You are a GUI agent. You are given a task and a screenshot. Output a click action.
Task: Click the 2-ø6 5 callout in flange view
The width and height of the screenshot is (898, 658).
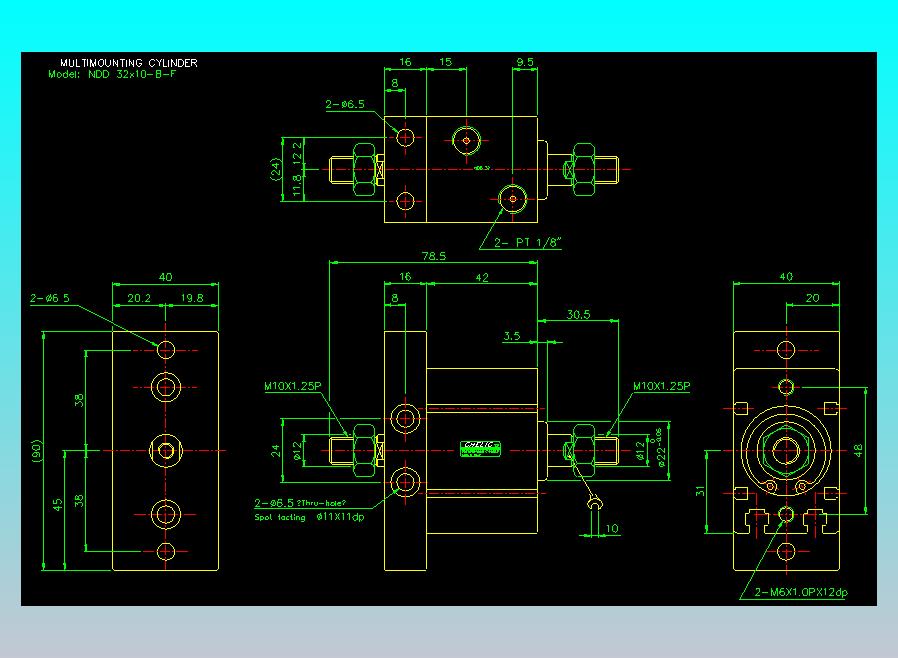[50, 298]
